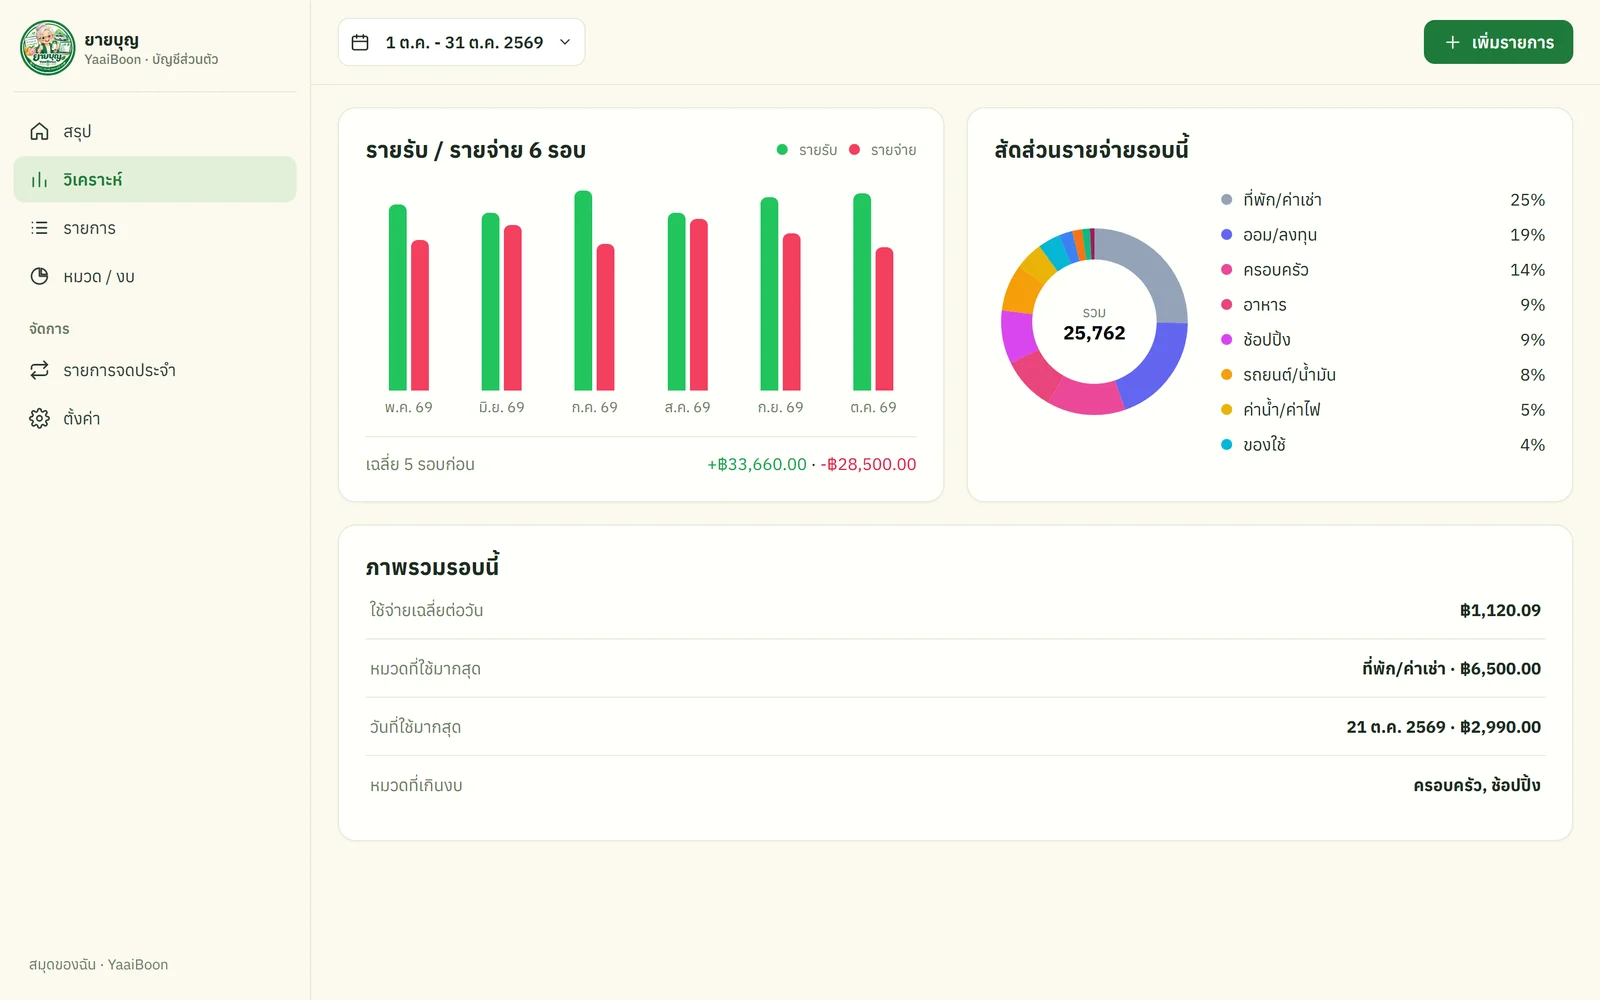Image resolution: width=1600 pixels, height=1000 pixels.
Task: Click the รายจ่าย legend label
Action: pyautogui.click(x=893, y=150)
